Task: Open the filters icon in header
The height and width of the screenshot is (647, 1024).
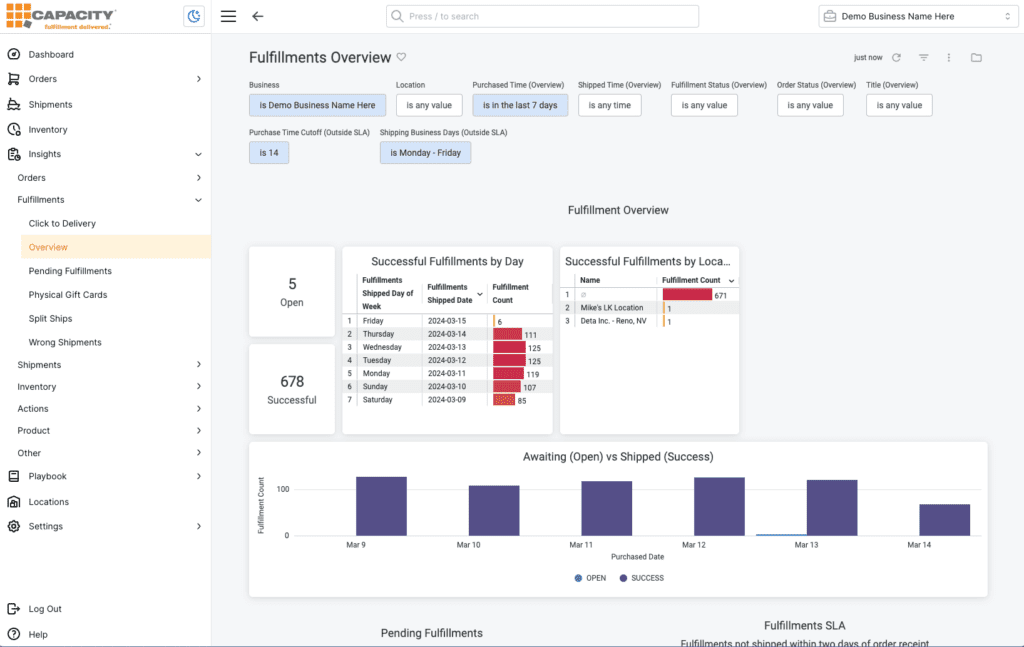Action: (x=923, y=58)
